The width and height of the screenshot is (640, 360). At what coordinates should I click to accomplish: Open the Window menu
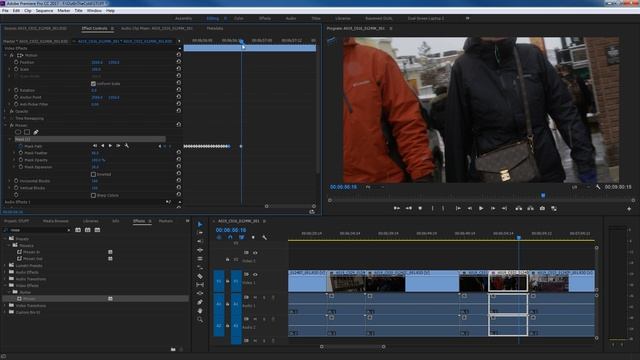(94, 11)
